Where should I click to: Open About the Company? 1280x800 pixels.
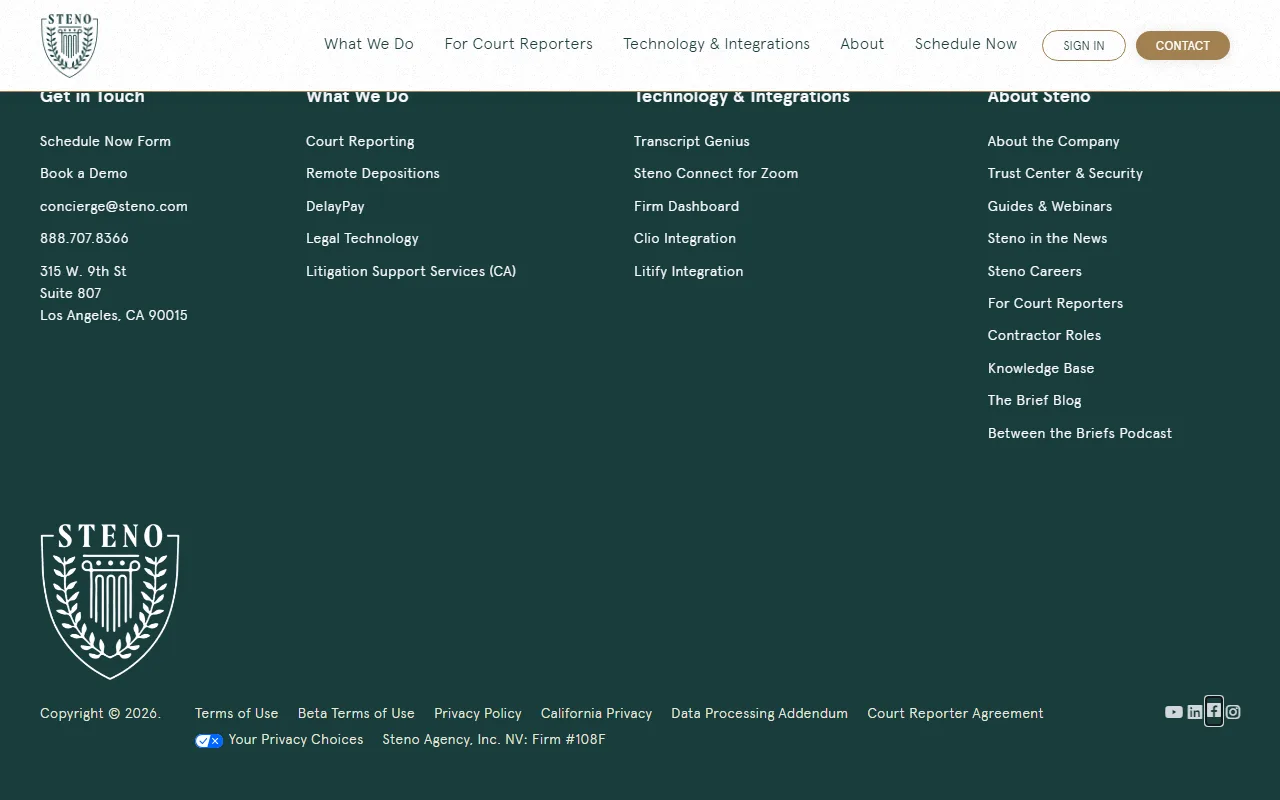click(1054, 141)
